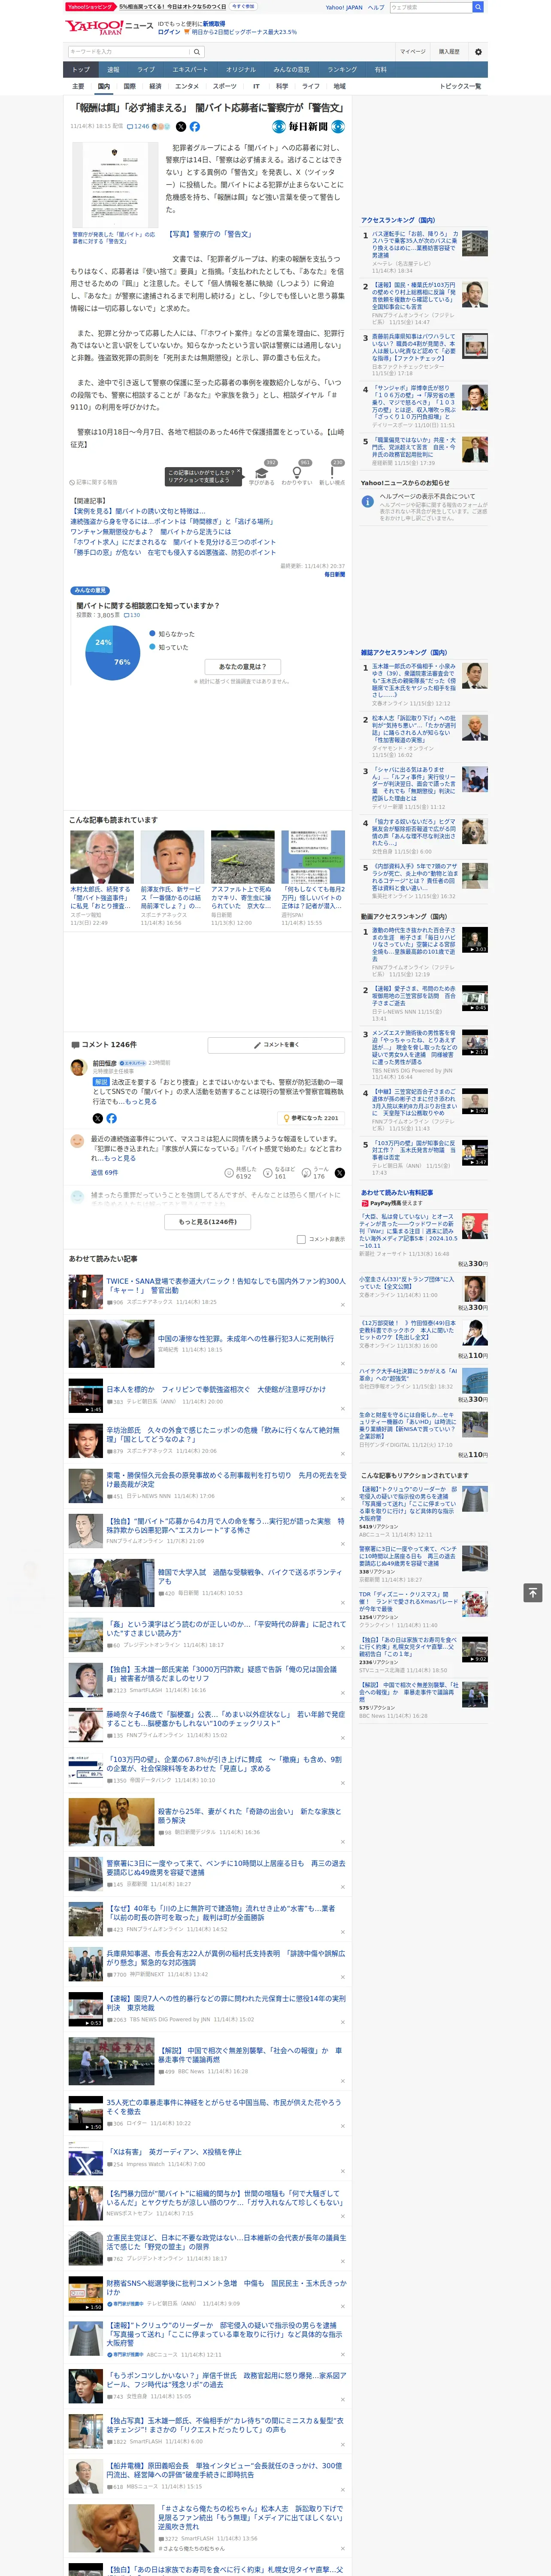Share 前田恒彦 comment on Facebook
The image size is (551, 2576).
pyautogui.click(x=111, y=1118)
